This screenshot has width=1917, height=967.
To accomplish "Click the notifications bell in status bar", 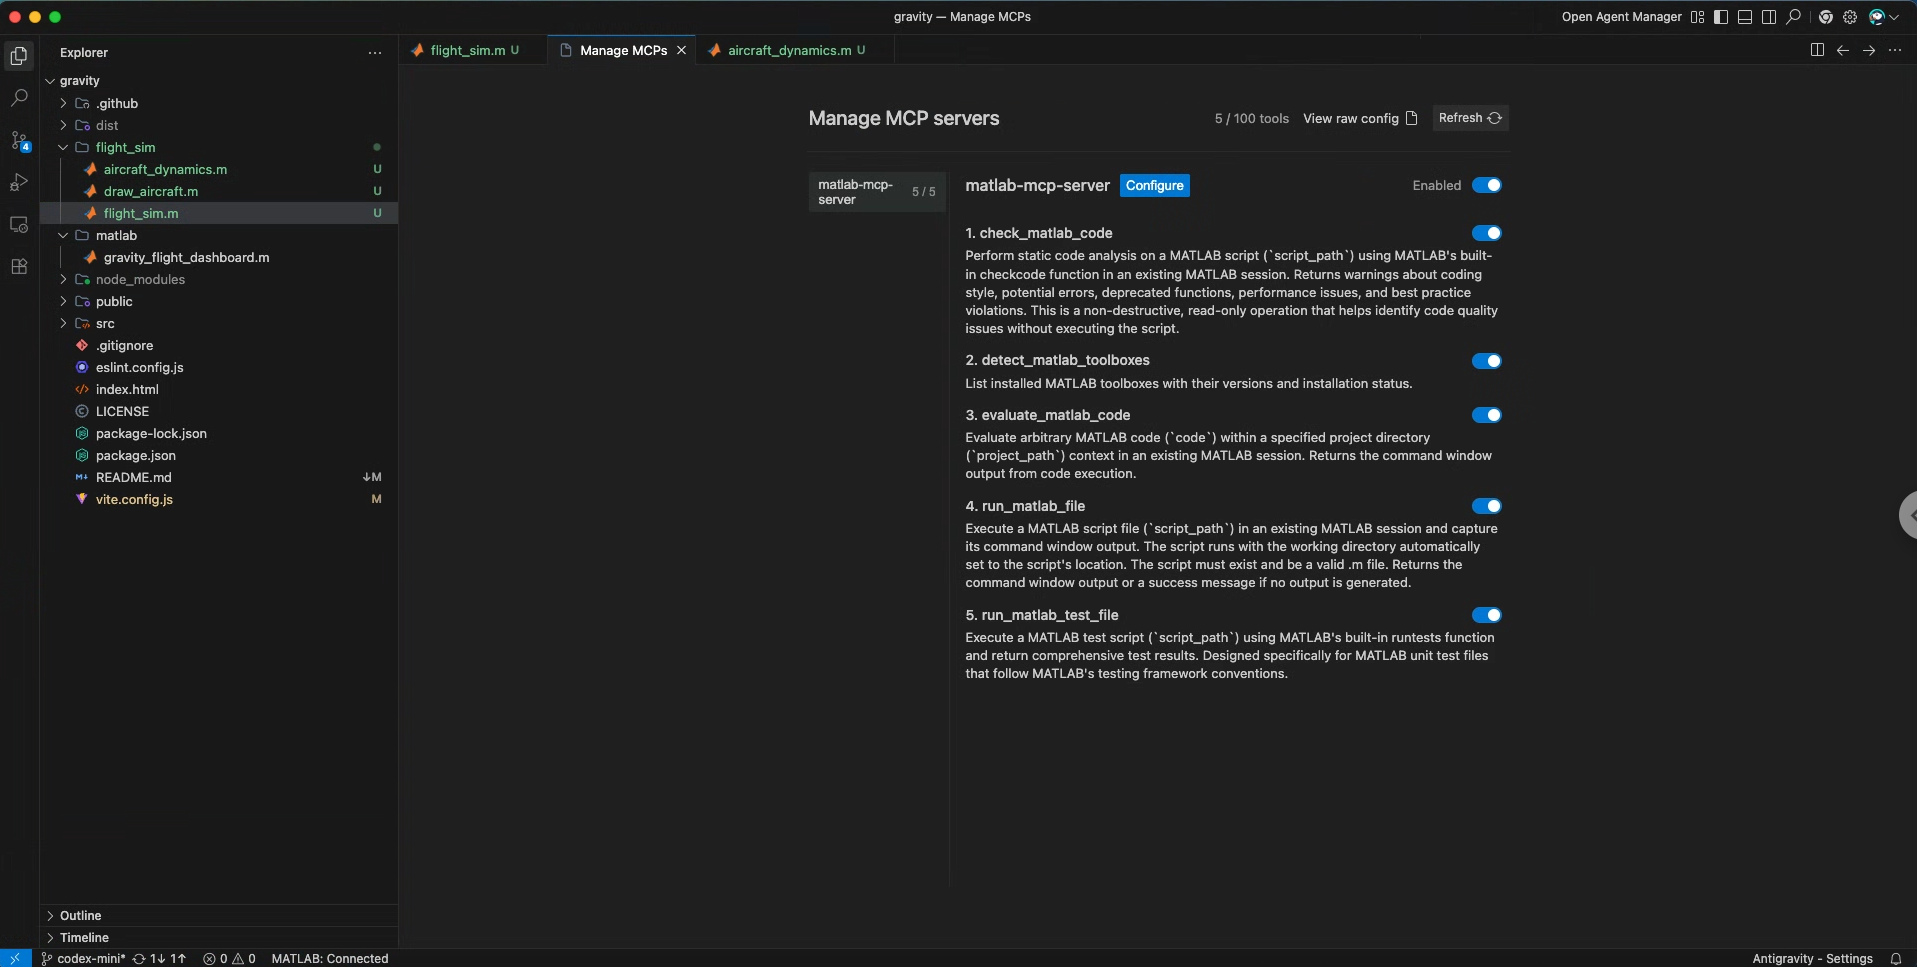I will coord(1895,958).
